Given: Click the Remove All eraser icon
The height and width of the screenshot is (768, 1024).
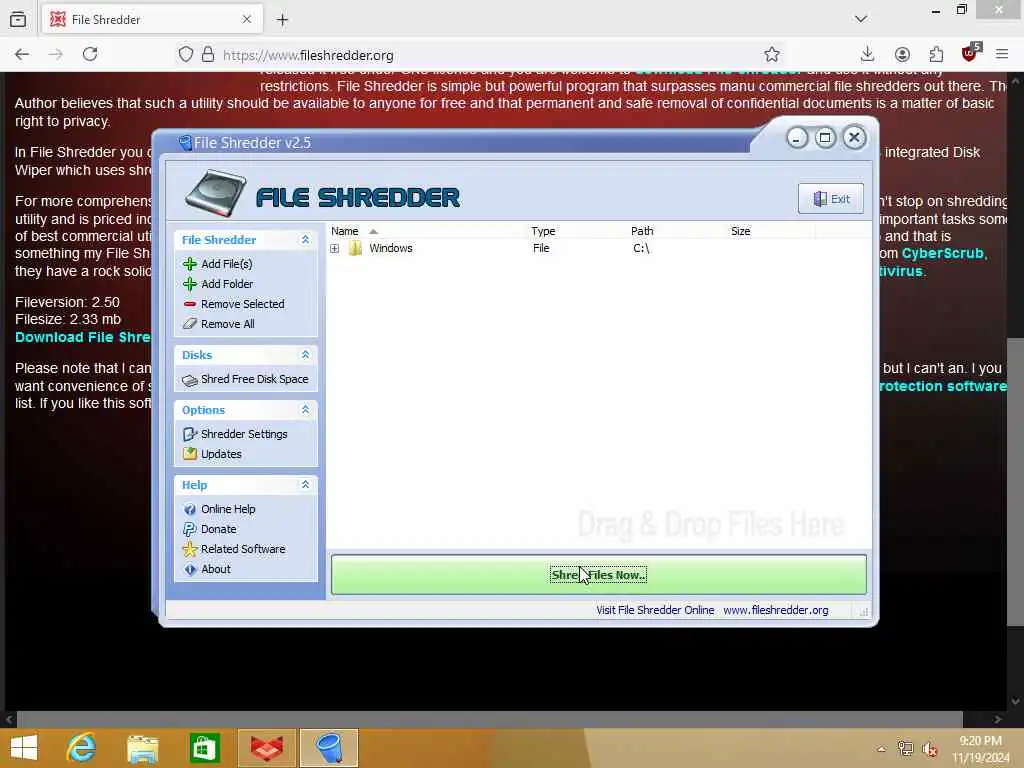Looking at the screenshot, I should tap(190, 324).
